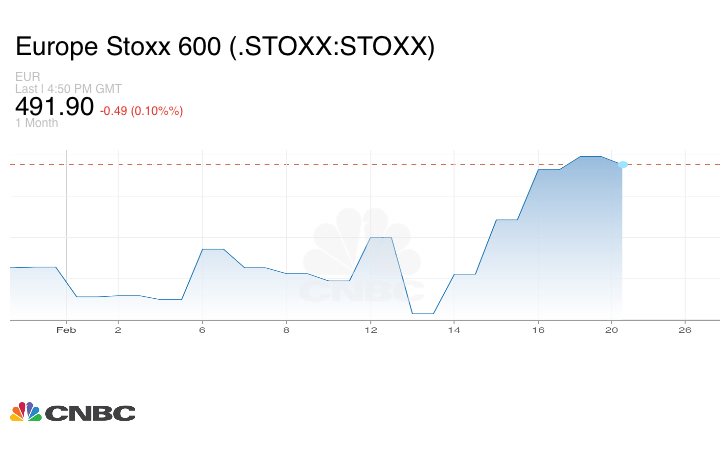
Task: Click the 26 date tick on x-axis
Action: tap(685, 329)
